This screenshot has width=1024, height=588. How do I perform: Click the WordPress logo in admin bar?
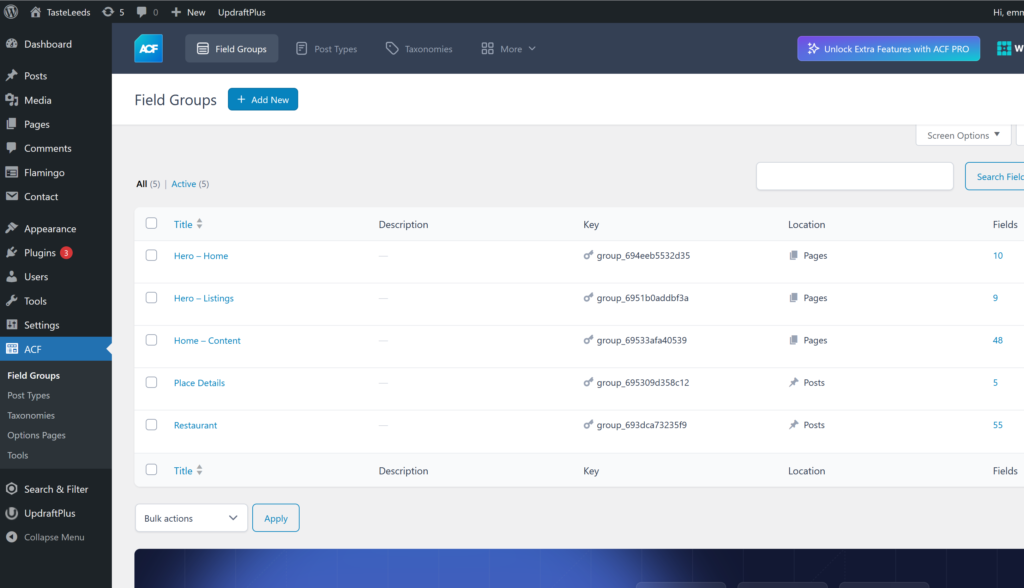coord(12,12)
